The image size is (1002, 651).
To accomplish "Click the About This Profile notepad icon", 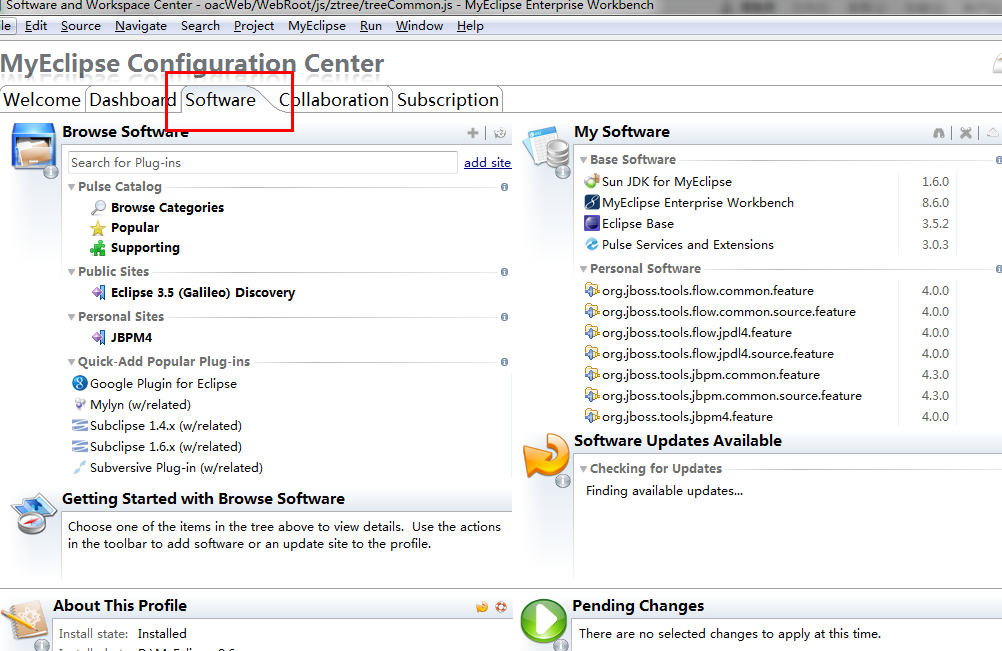I will 24,620.
